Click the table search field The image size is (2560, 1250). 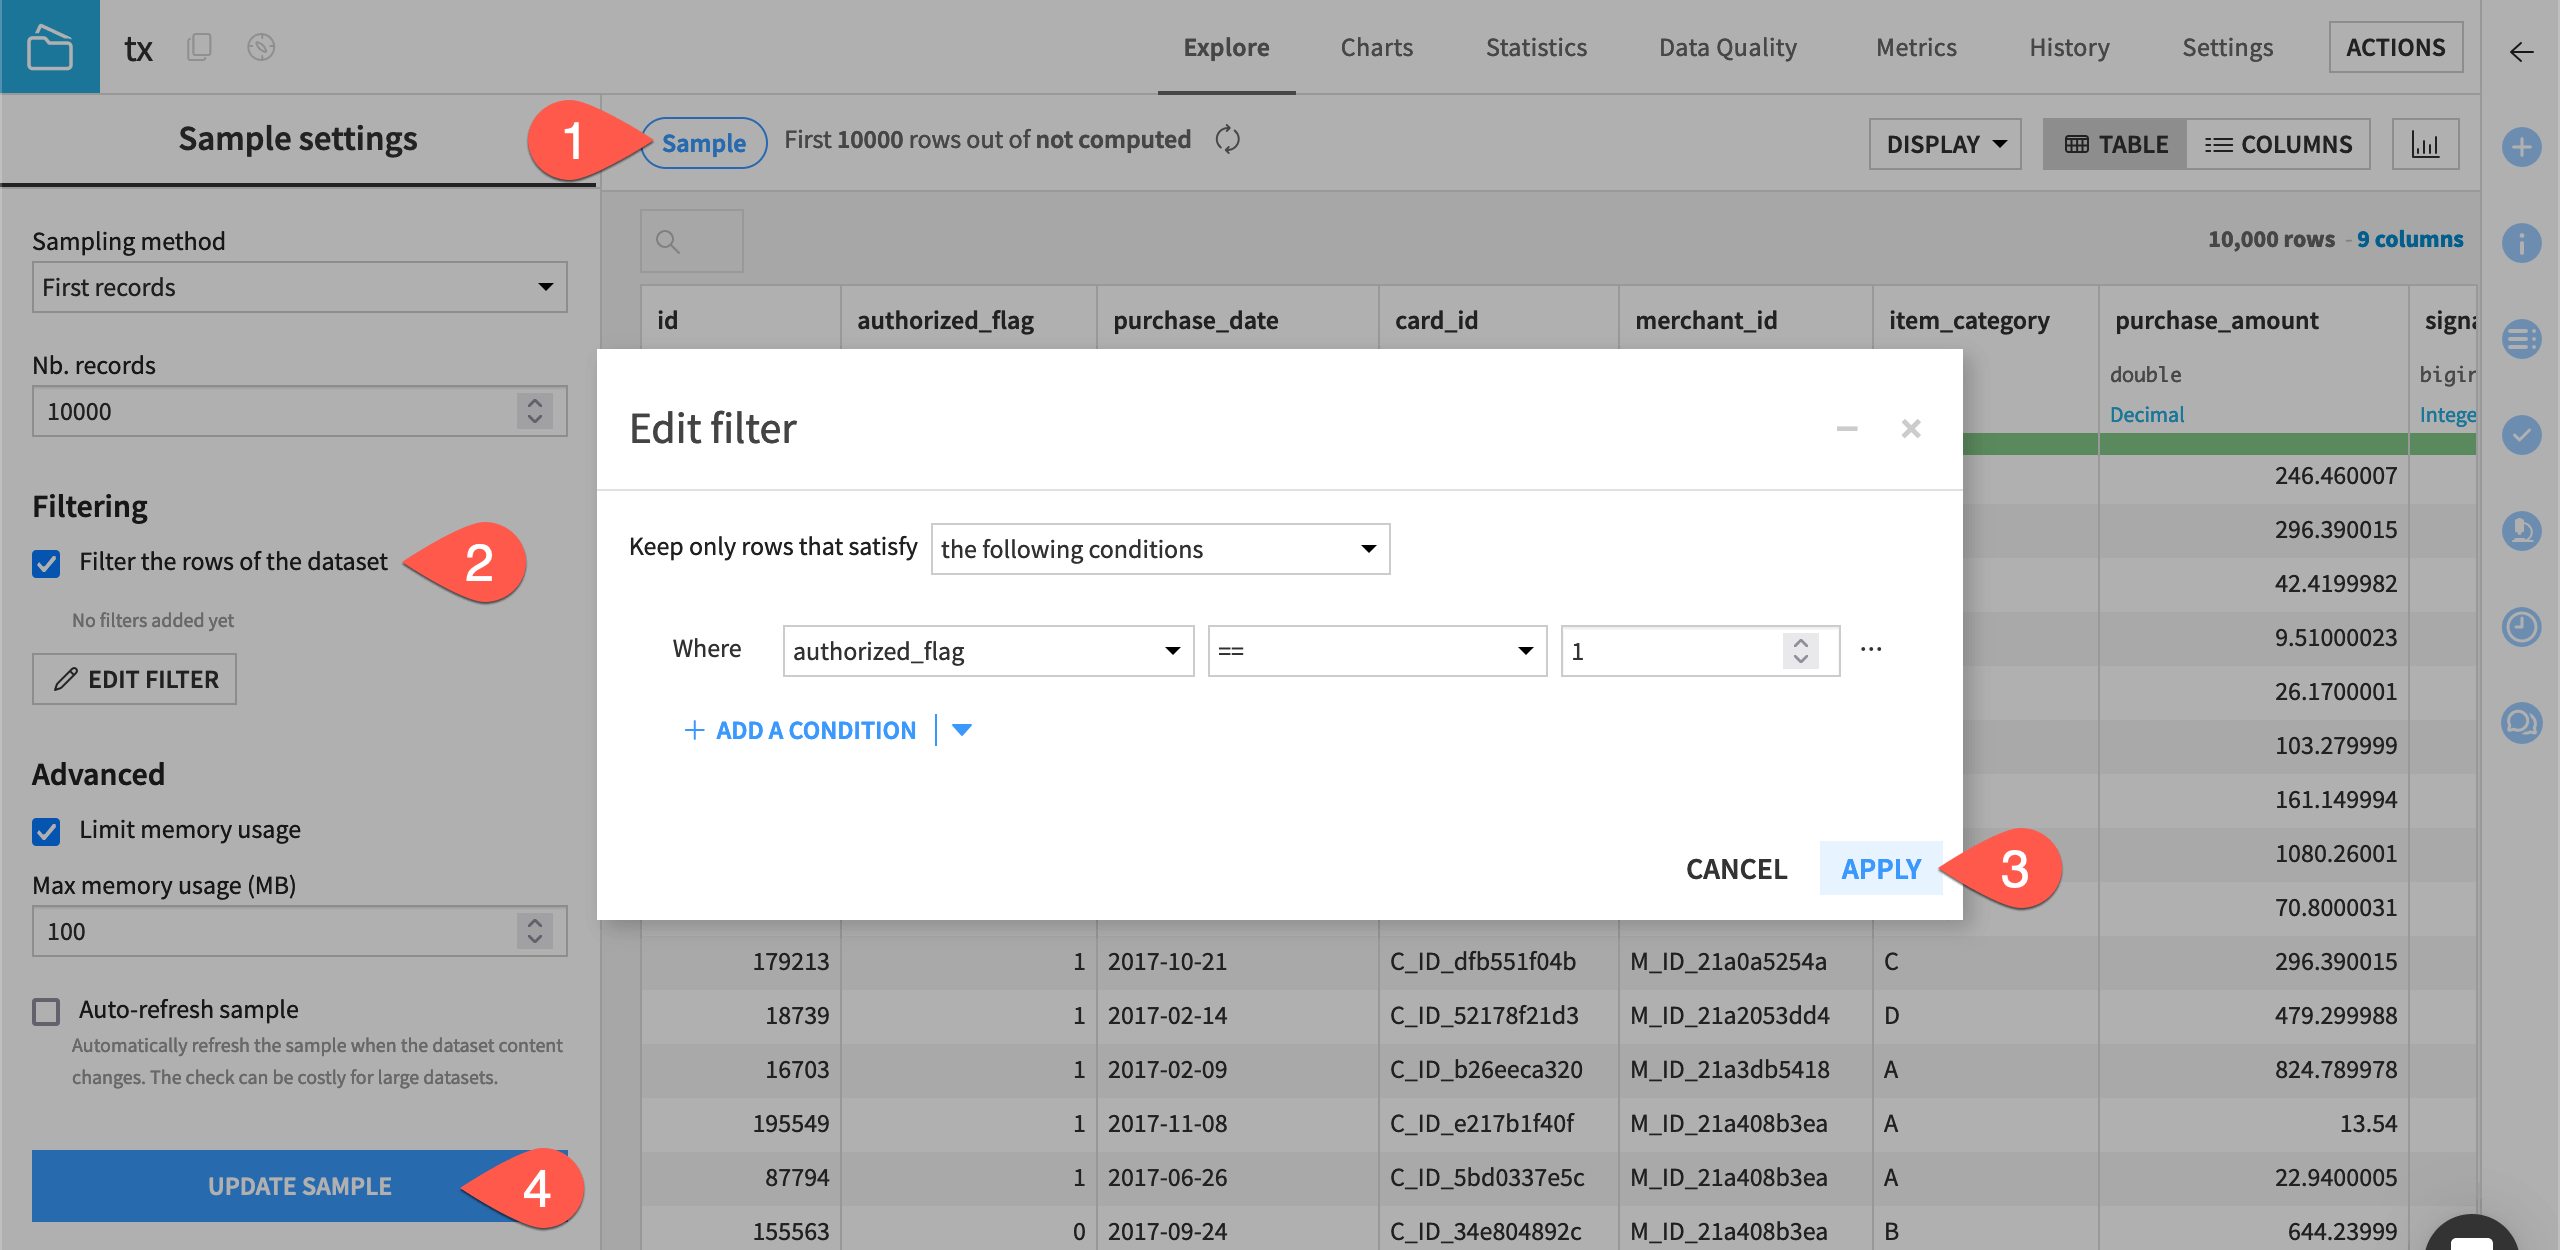[x=691, y=240]
